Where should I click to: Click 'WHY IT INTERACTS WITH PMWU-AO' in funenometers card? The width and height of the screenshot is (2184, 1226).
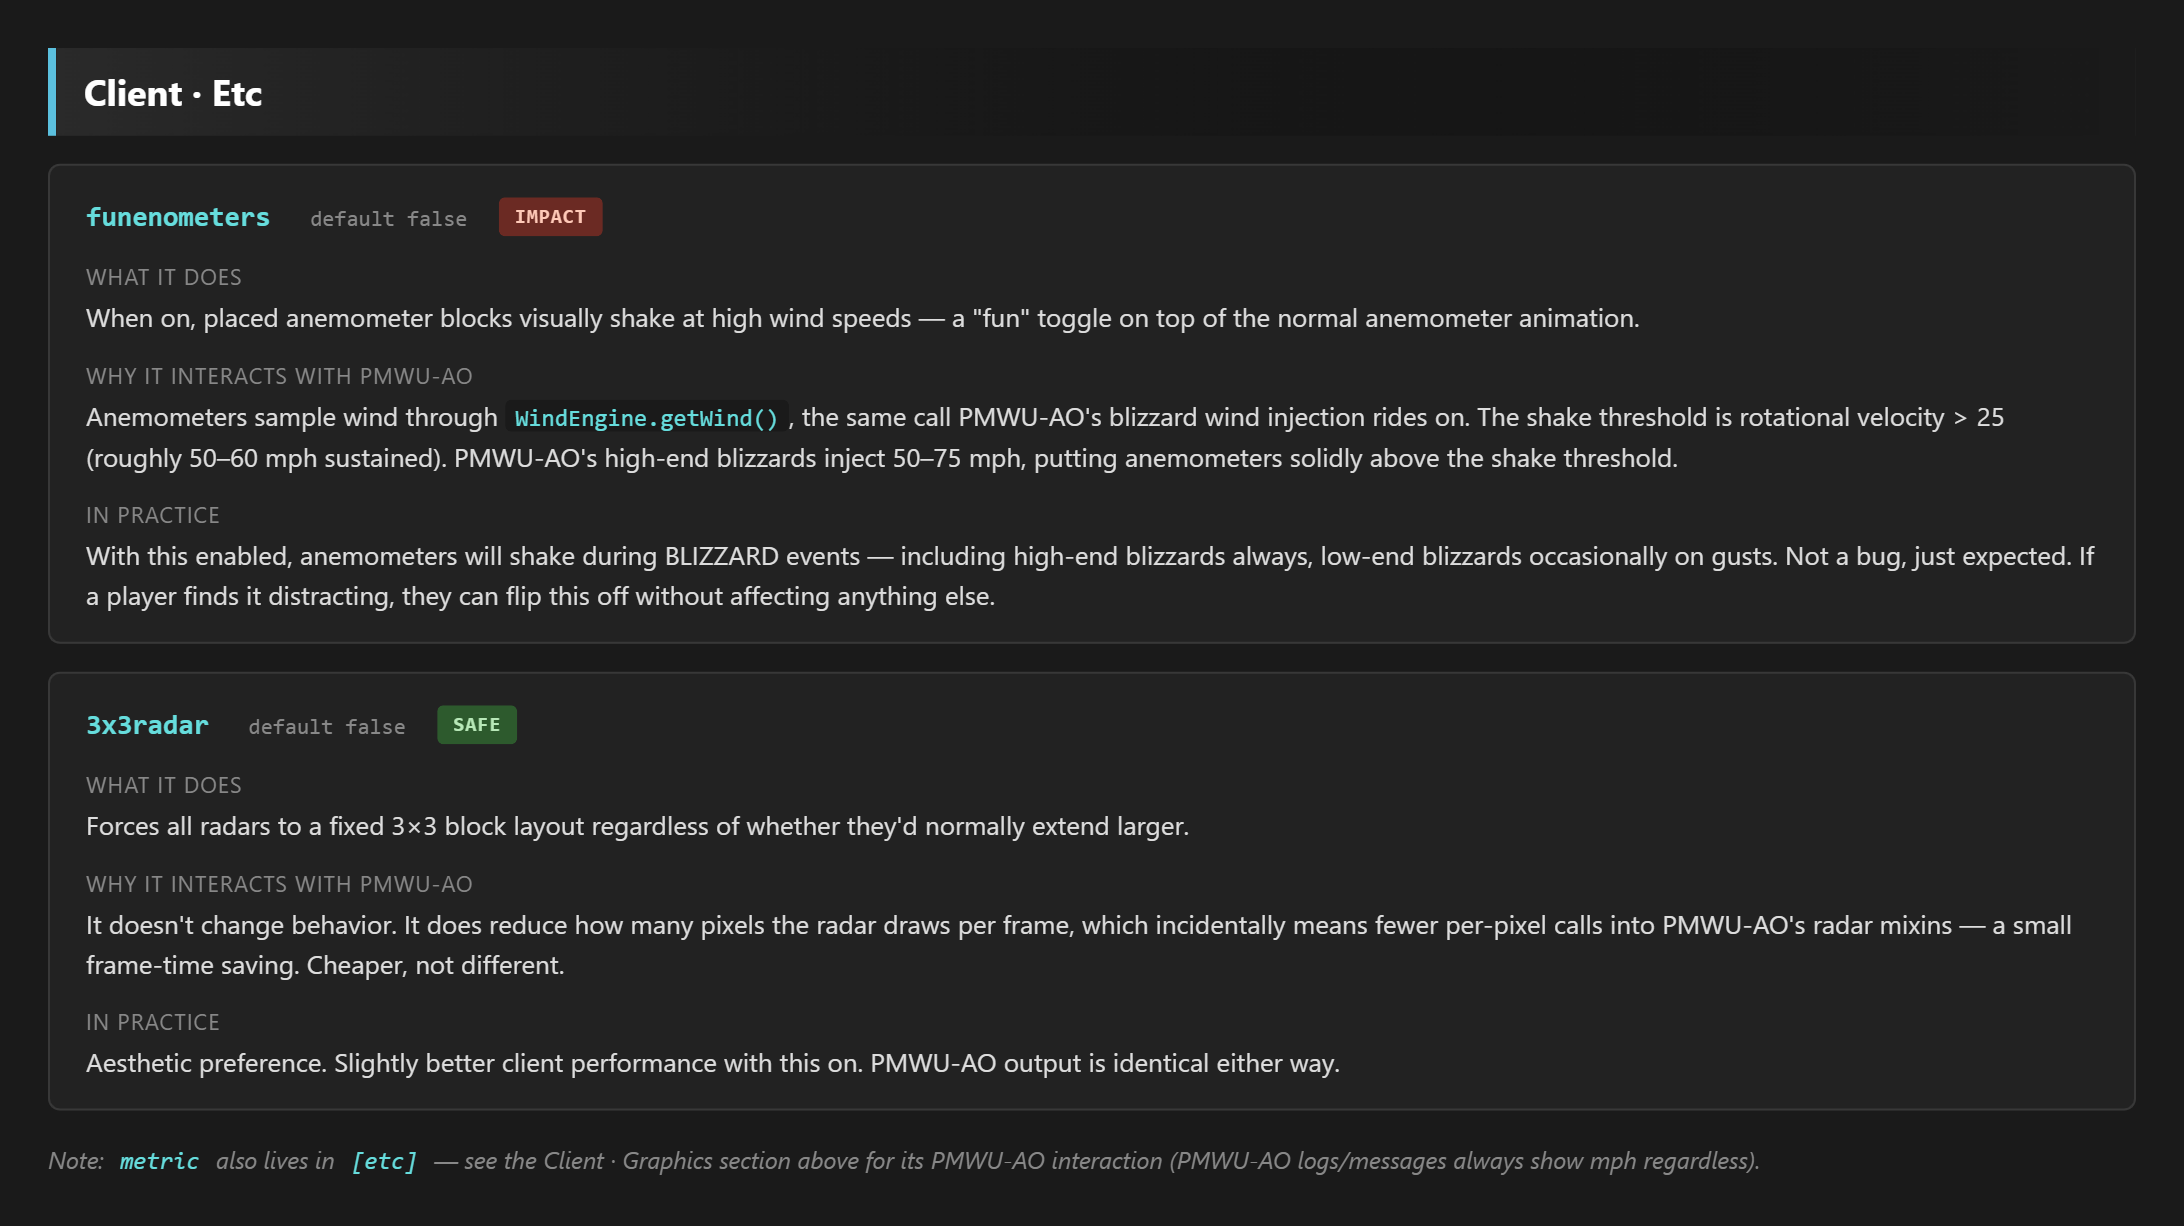[x=279, y=376]
